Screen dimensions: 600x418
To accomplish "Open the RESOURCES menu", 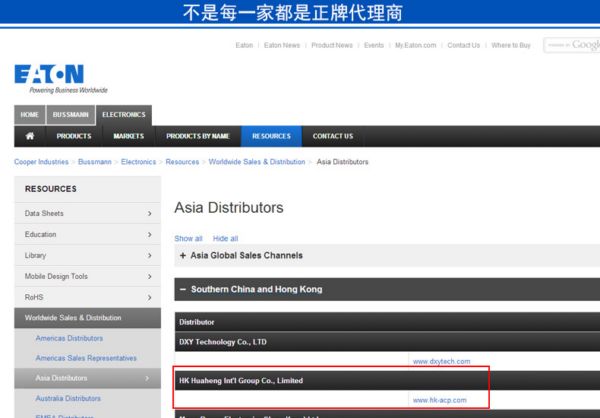I will tap(271, 136).
